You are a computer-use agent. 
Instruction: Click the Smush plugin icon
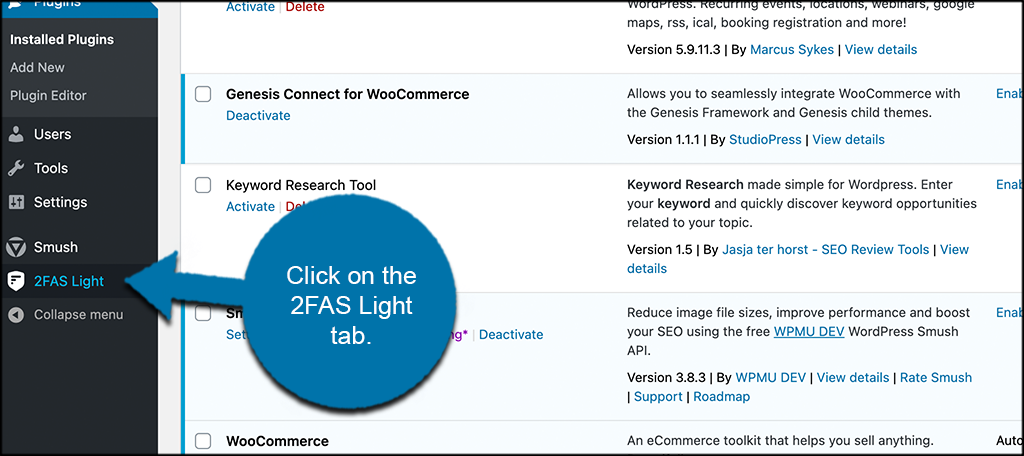tap(16, 247)
